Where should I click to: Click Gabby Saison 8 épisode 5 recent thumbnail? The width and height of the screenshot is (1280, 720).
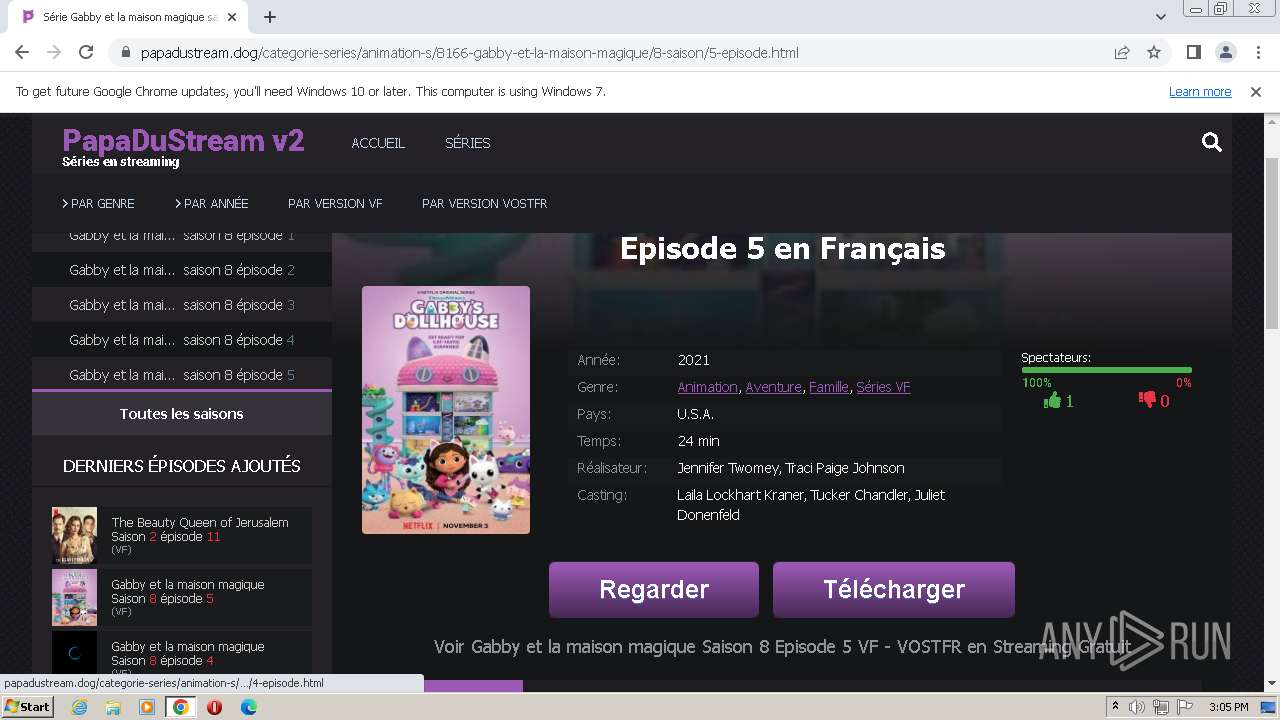74,598
